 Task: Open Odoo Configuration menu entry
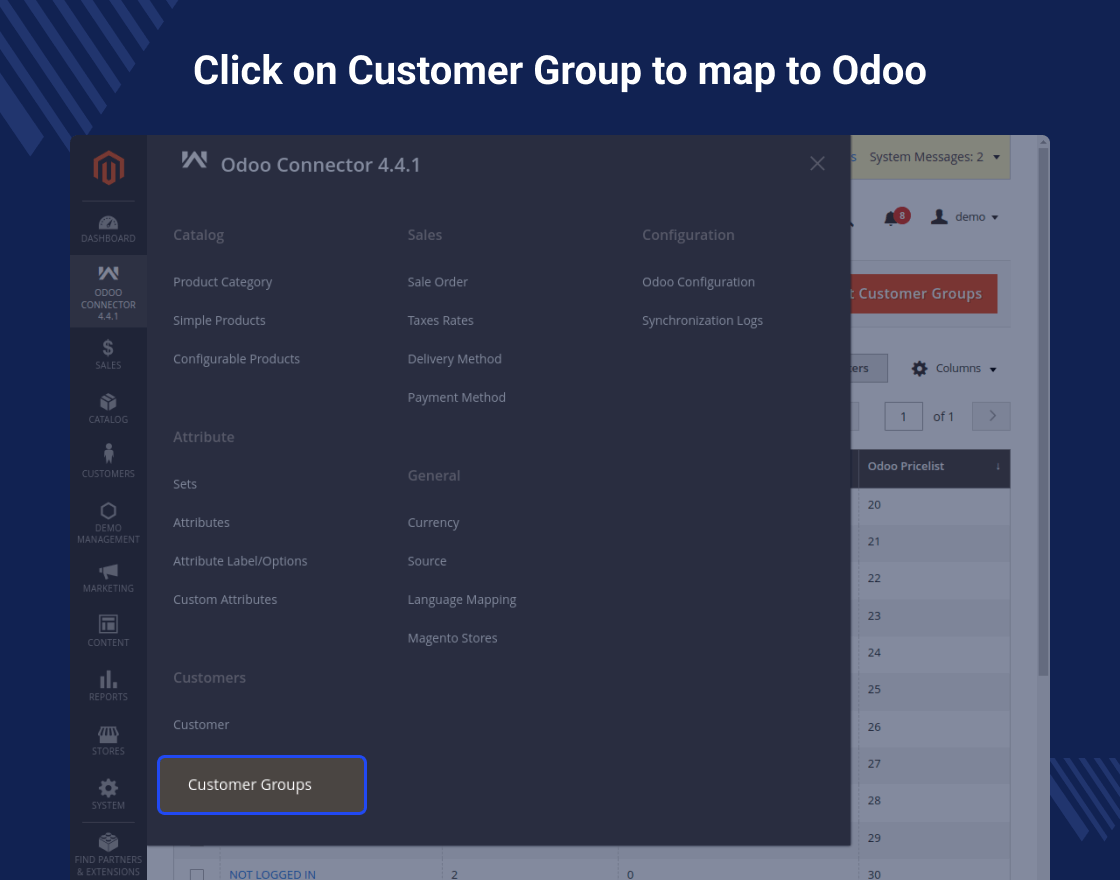point(699,282)
